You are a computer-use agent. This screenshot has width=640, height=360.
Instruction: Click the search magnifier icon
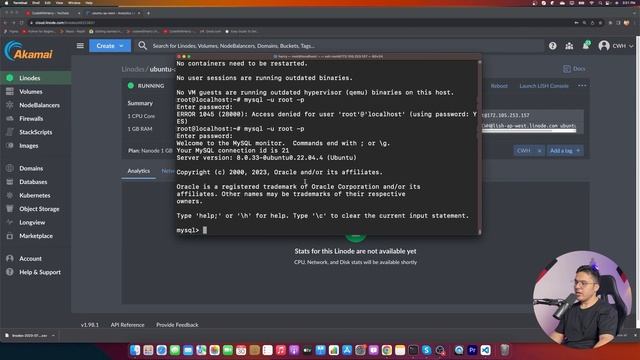click(142, 46)
